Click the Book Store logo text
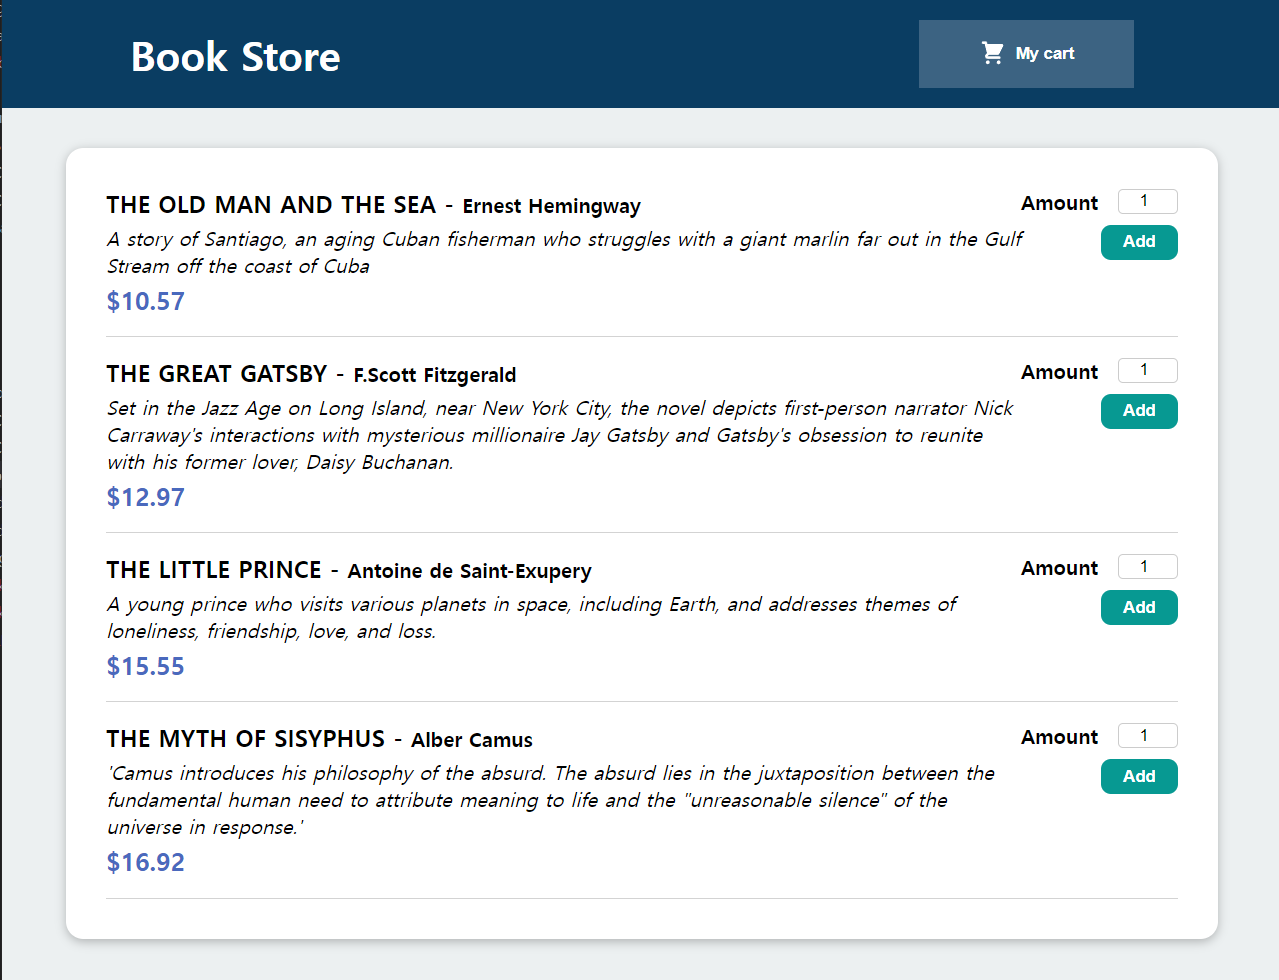Image resolution: width=1279 pixels, height=980 pixels. (234, 57)
